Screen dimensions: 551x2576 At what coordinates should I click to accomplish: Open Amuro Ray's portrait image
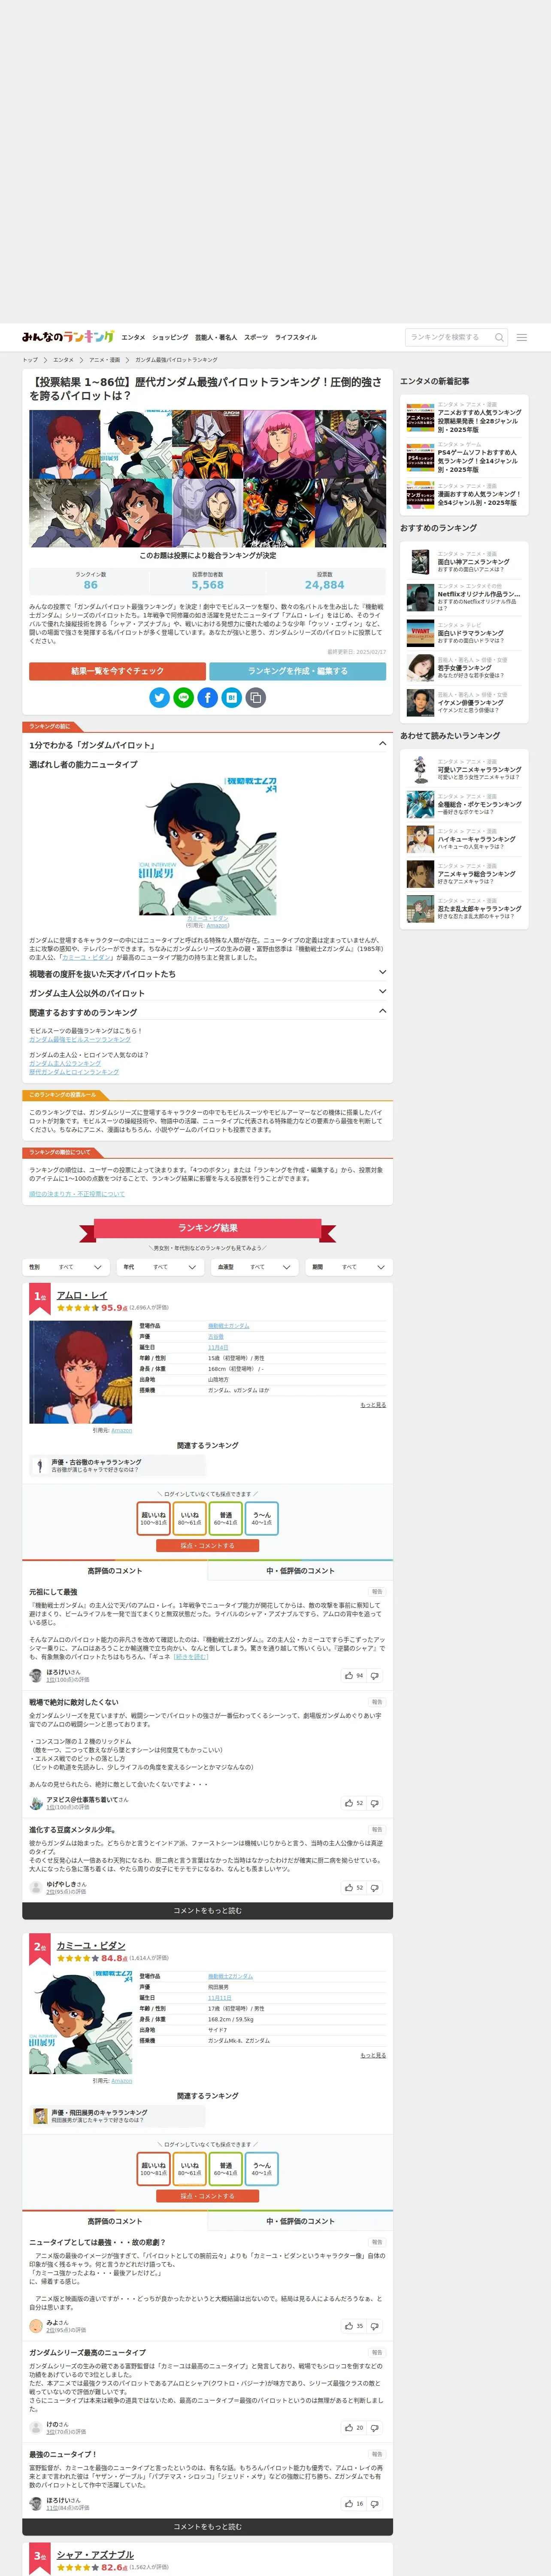[80, 1372]
